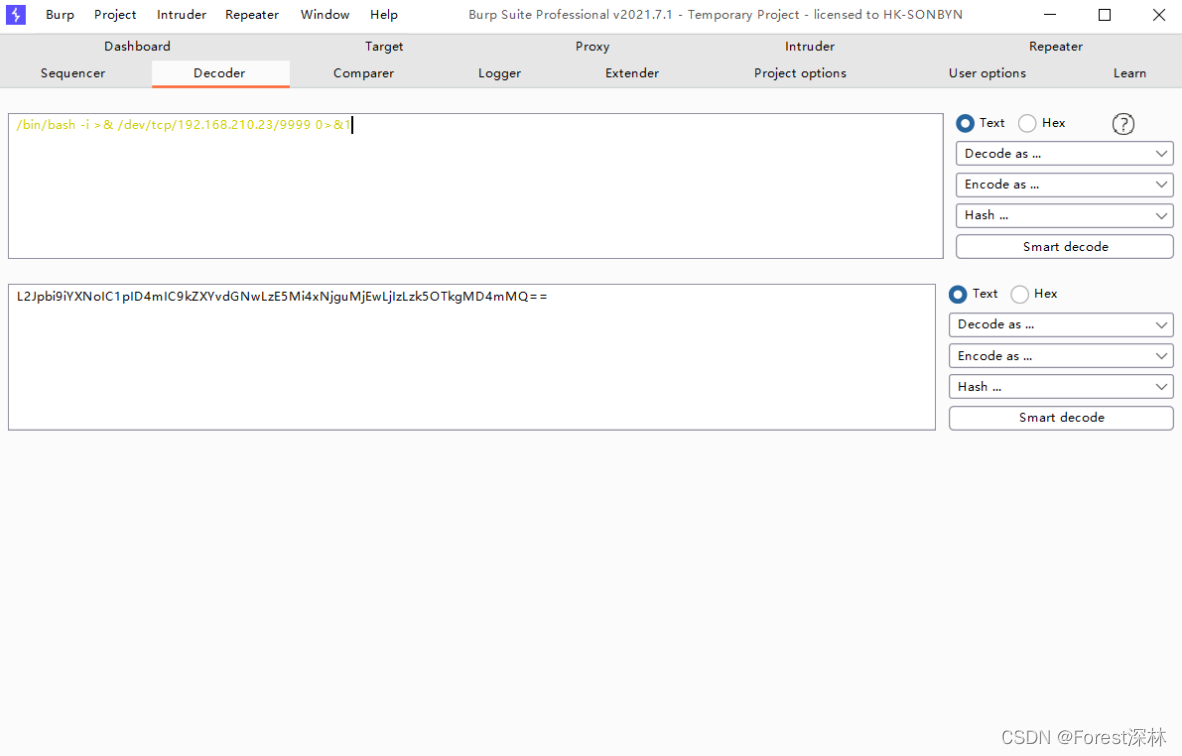
Task: Click inside the /bin/bash command input box
Action: [x=476, y=186]
